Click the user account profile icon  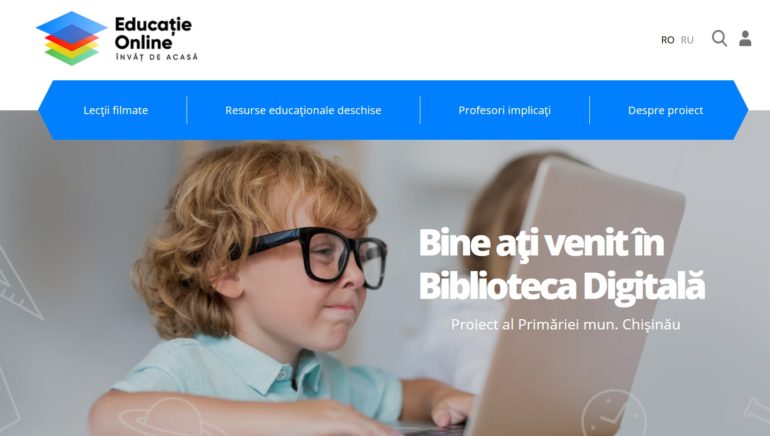coord(745,38)
